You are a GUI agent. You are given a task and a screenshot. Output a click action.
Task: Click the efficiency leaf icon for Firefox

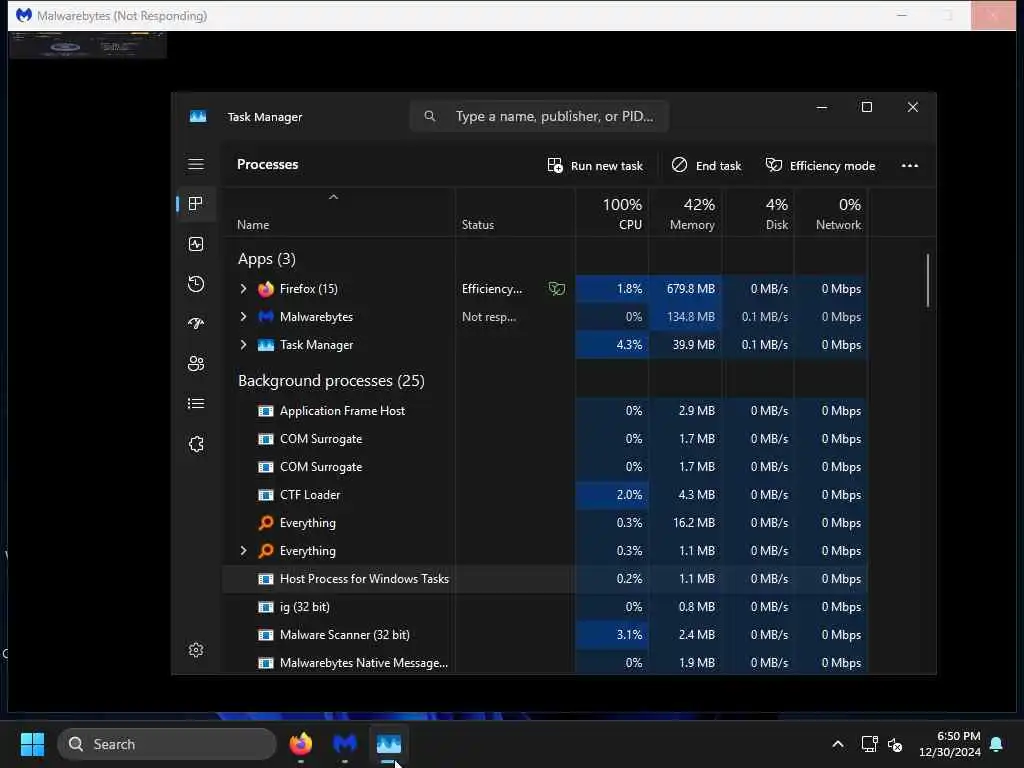(x=556, y=289)
